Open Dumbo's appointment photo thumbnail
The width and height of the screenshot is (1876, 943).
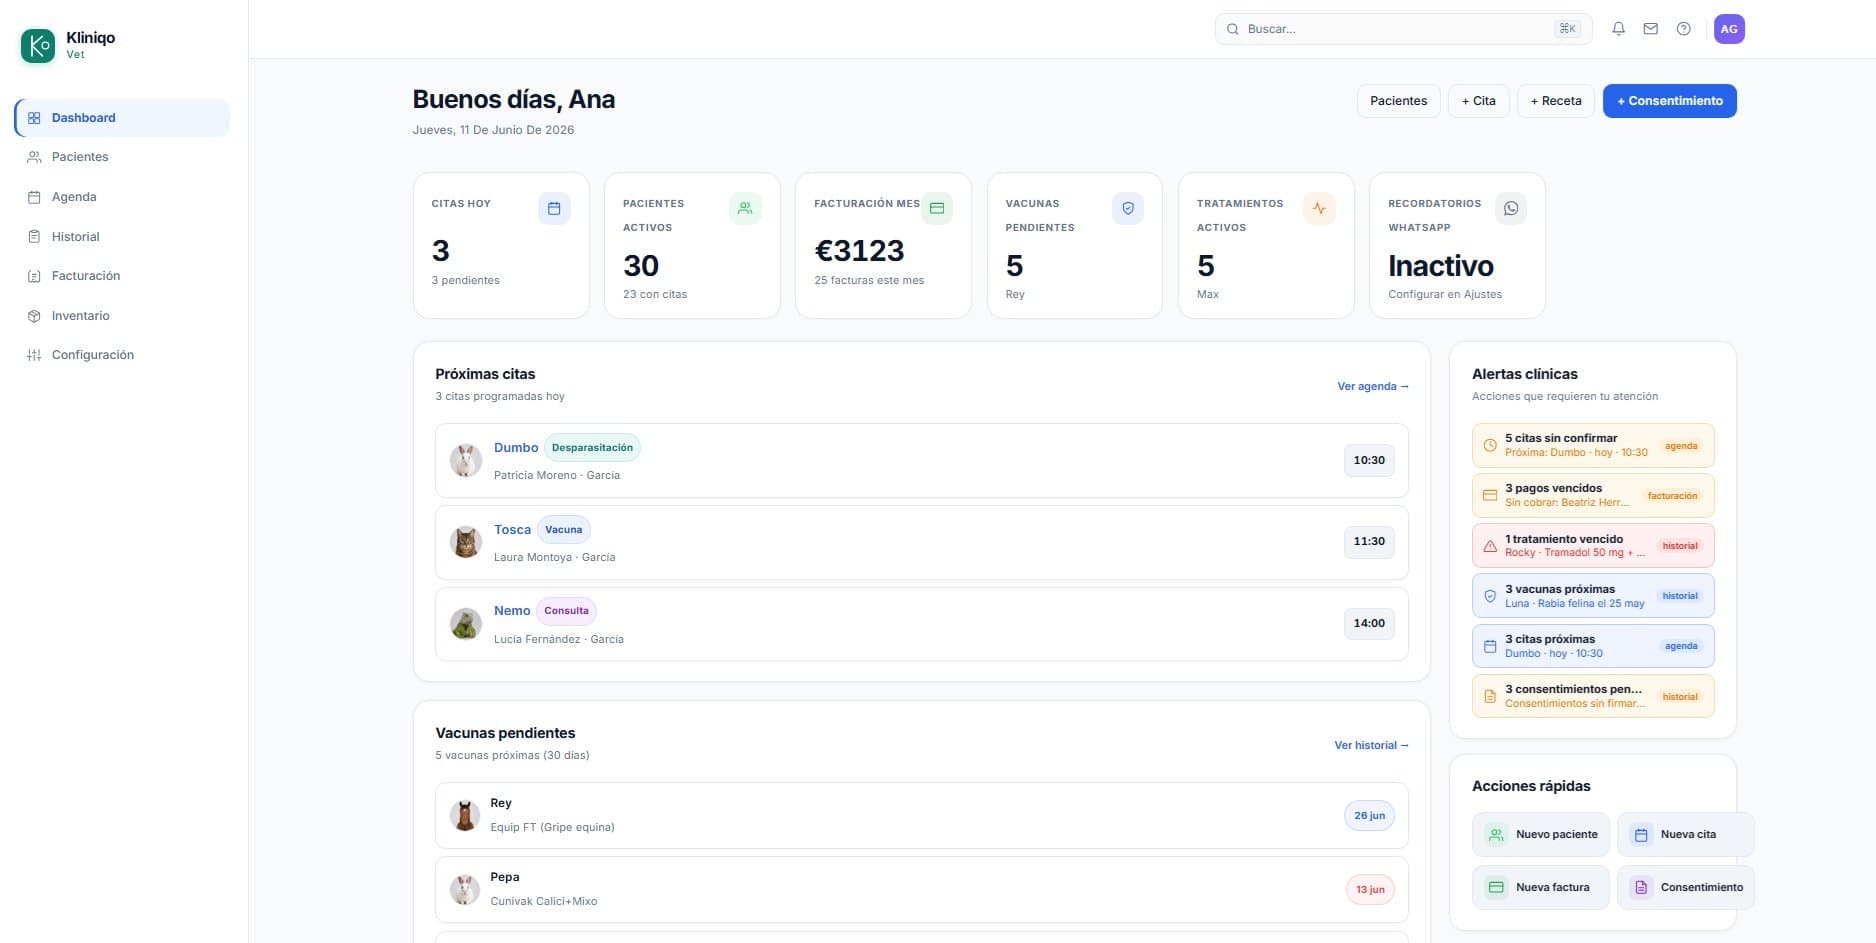[465, 460]
